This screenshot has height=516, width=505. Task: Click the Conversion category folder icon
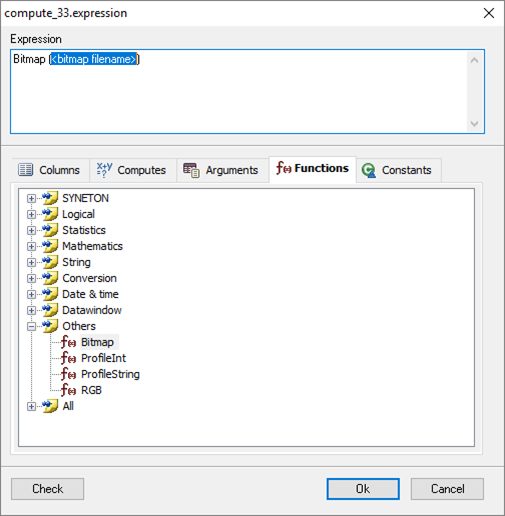point(50,278)
